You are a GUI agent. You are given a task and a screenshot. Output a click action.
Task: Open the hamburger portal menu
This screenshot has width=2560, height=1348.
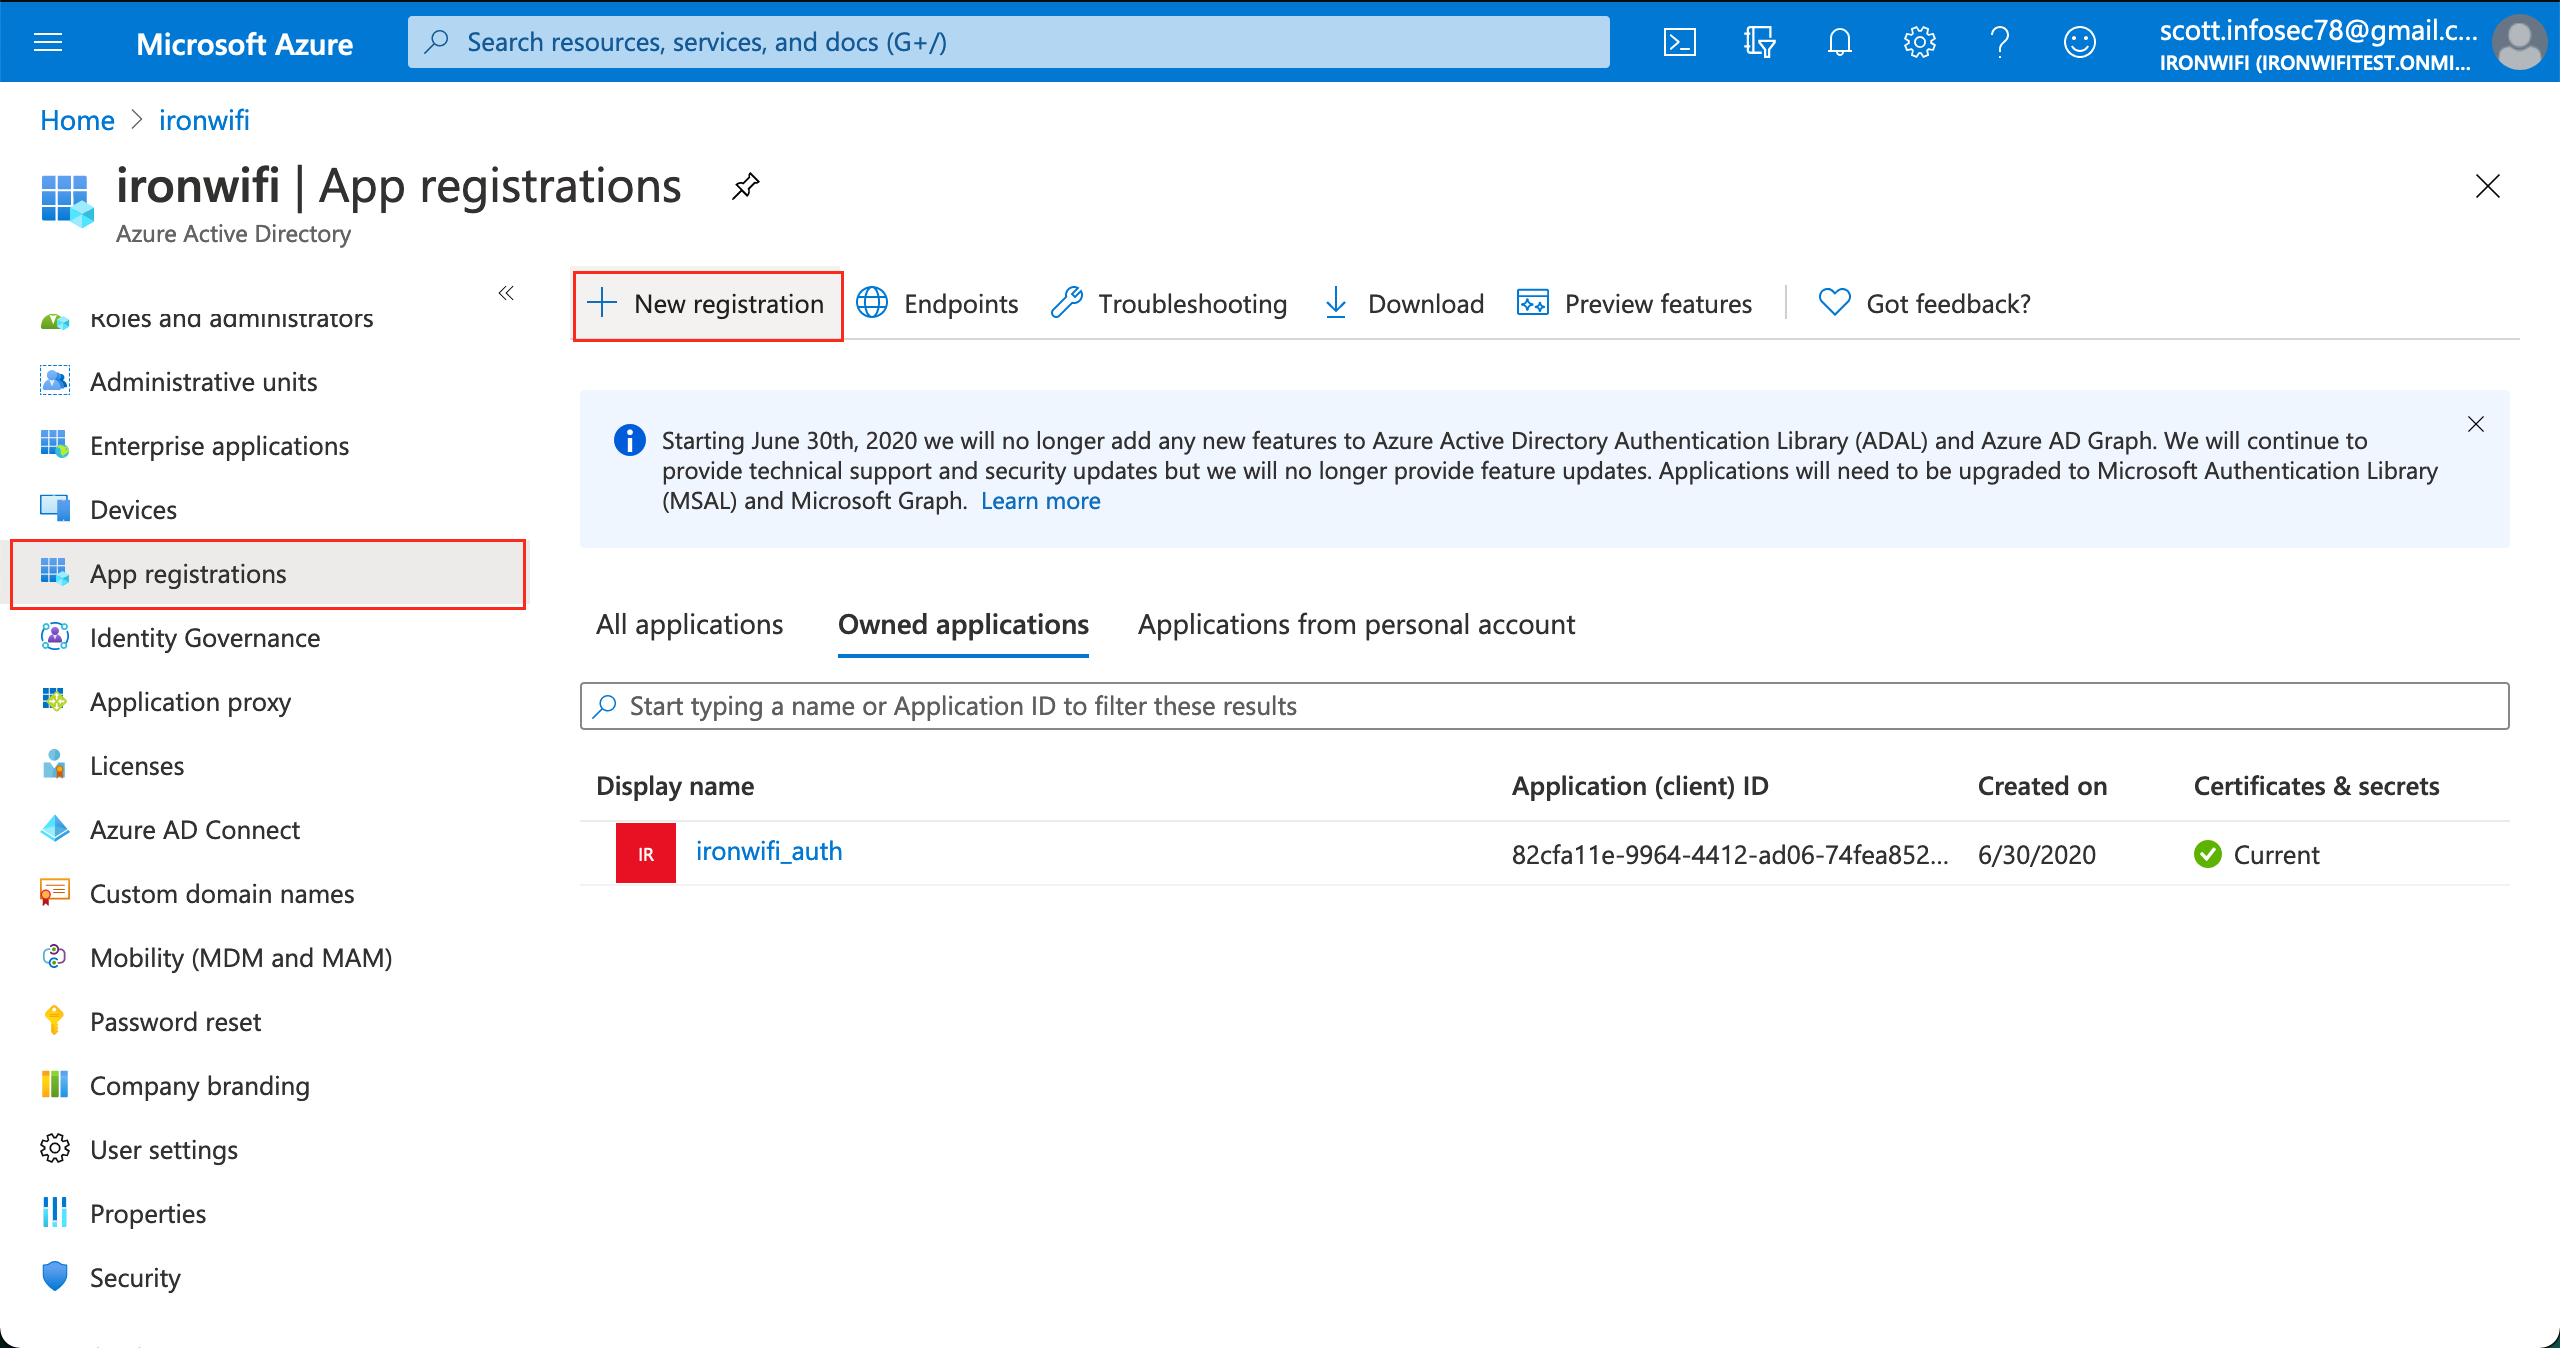[x=48, y=42]
